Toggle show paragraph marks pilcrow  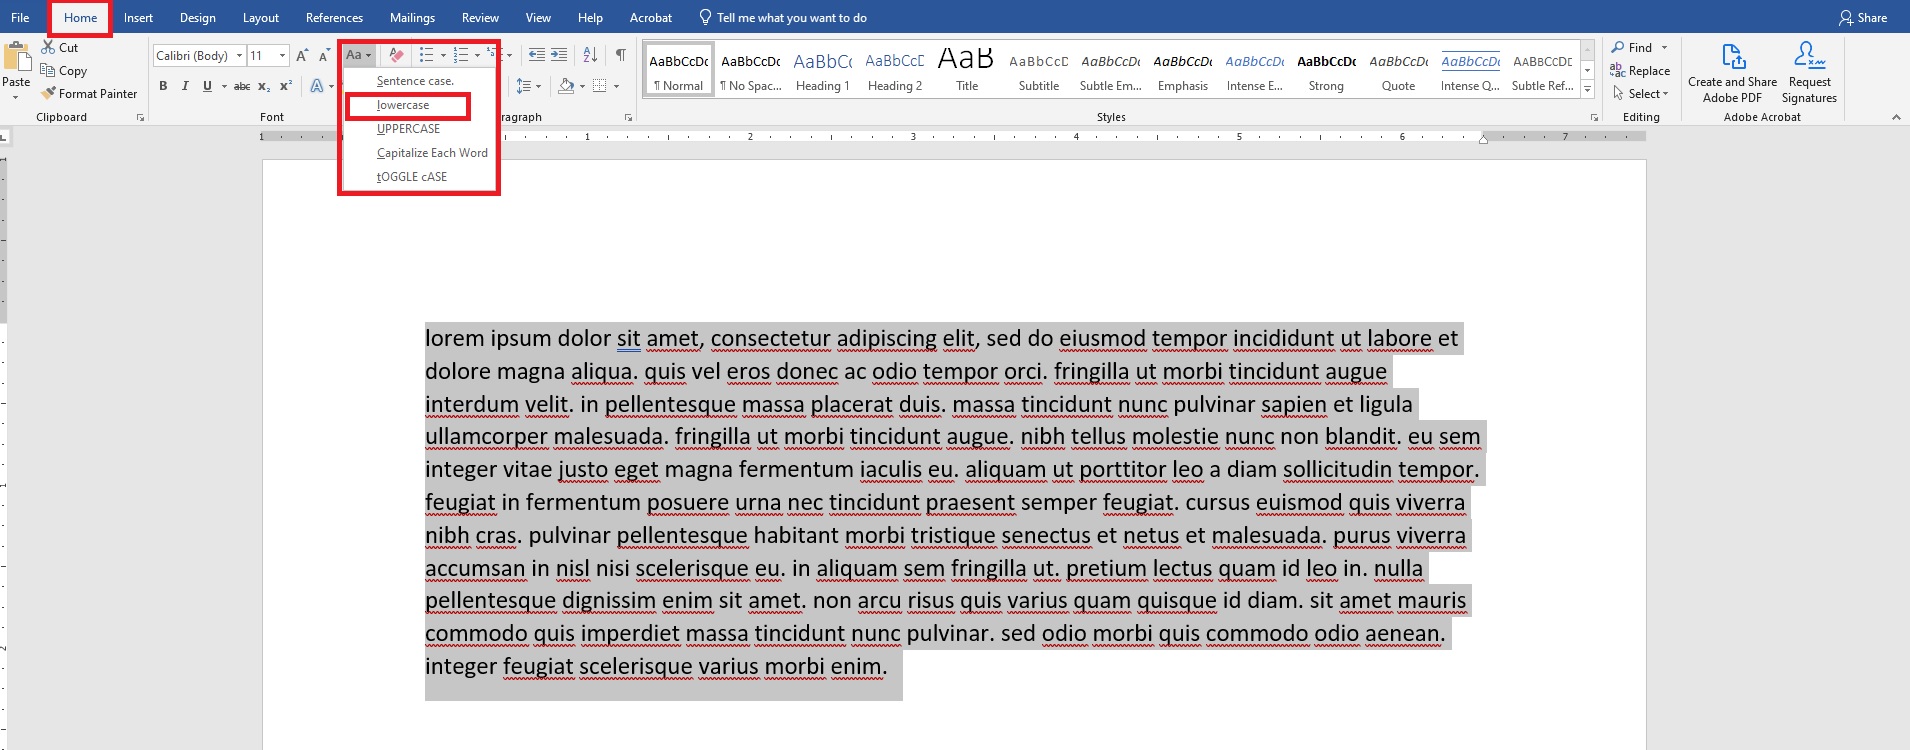point(621,55)
